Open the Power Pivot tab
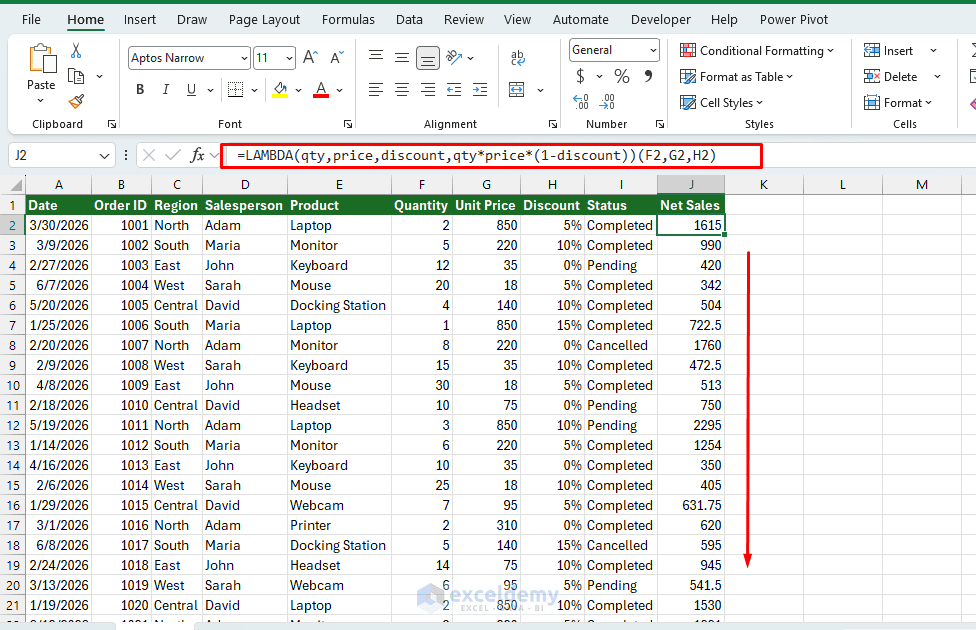The image size is (976, 630). click(794, 19)
